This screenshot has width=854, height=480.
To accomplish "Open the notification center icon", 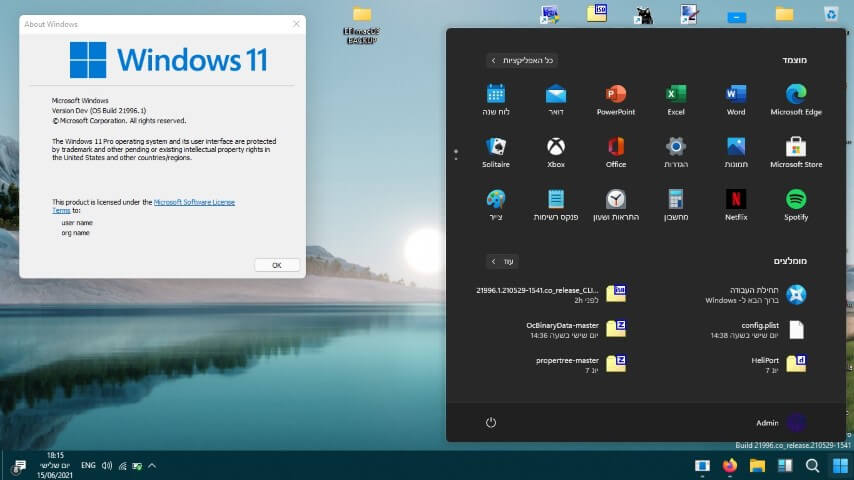I will [x=20, y=466].
